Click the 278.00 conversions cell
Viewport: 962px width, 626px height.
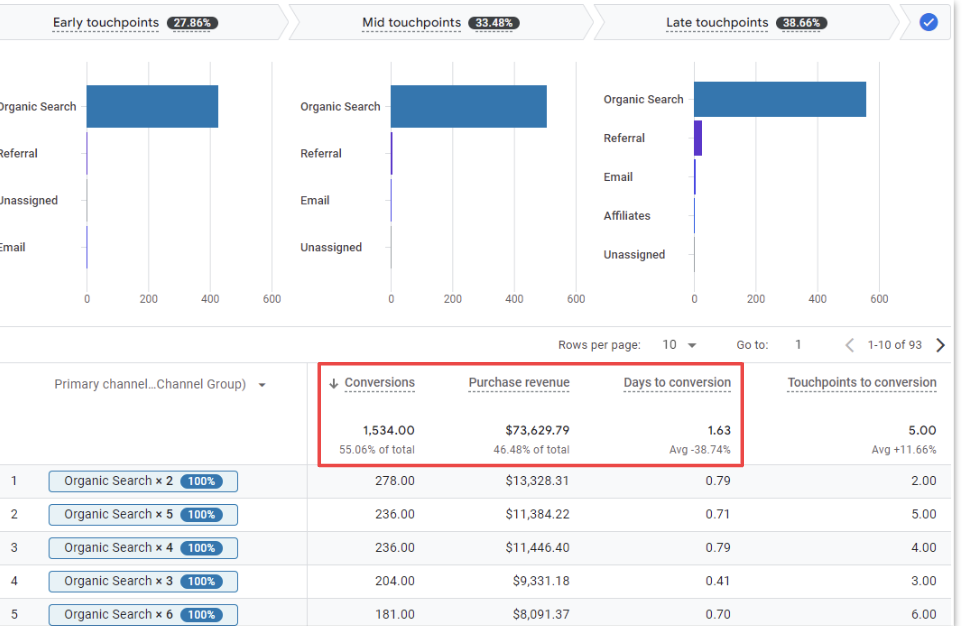pyautogui.click(x=394, y=481)
